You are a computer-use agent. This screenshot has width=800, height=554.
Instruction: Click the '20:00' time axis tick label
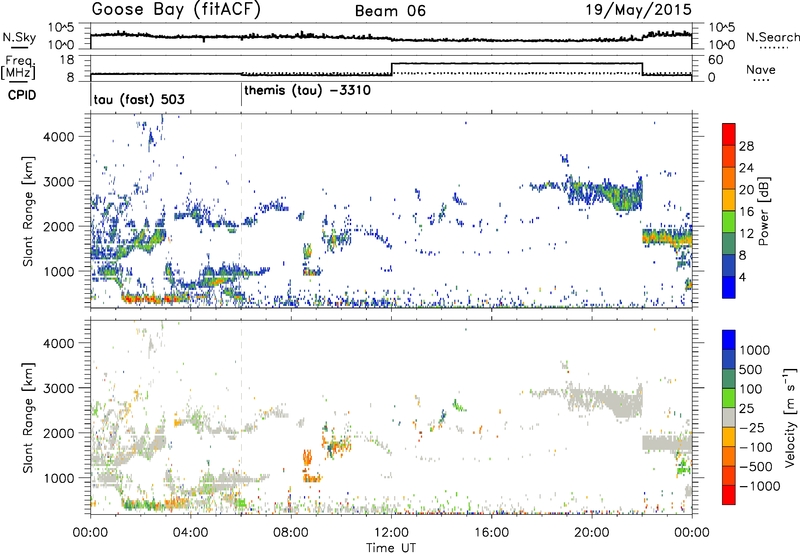tap(591, 533)
